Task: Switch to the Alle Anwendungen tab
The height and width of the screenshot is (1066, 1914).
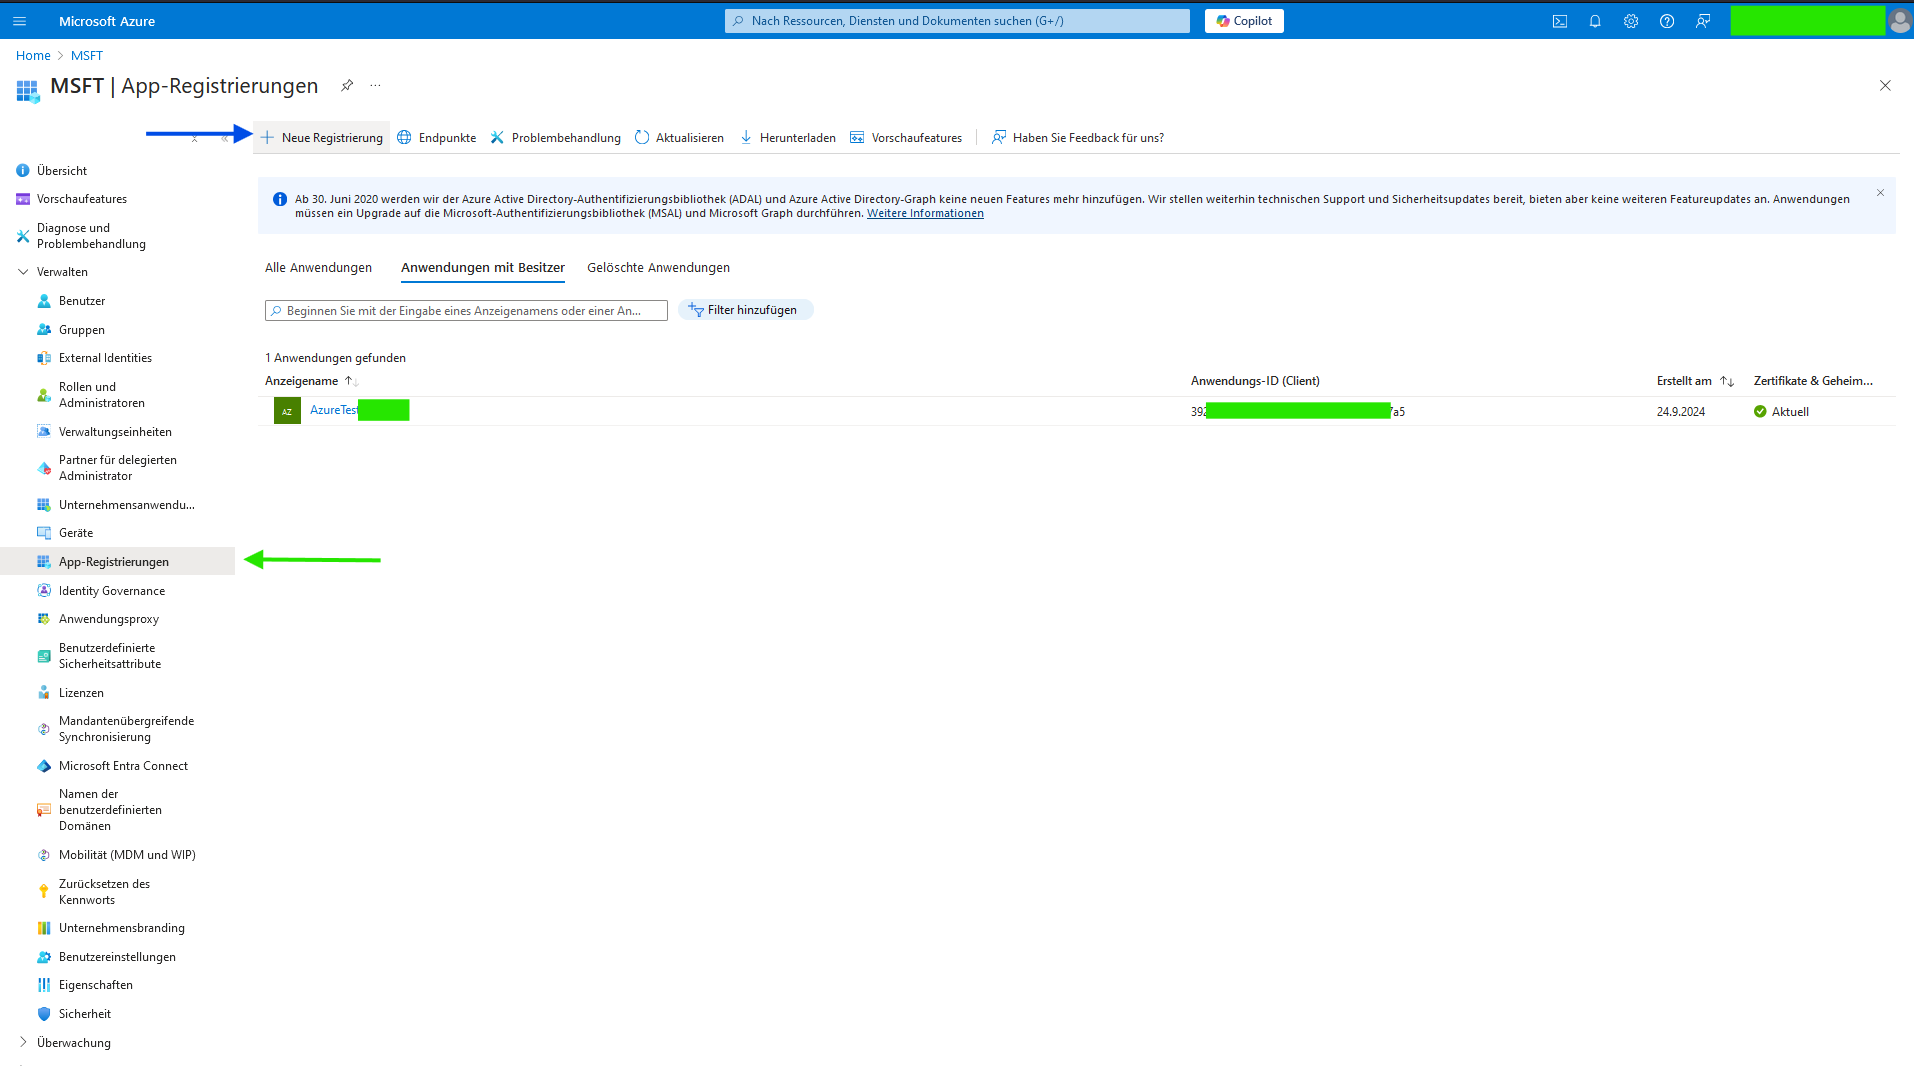Action: [x=318, y=268]
